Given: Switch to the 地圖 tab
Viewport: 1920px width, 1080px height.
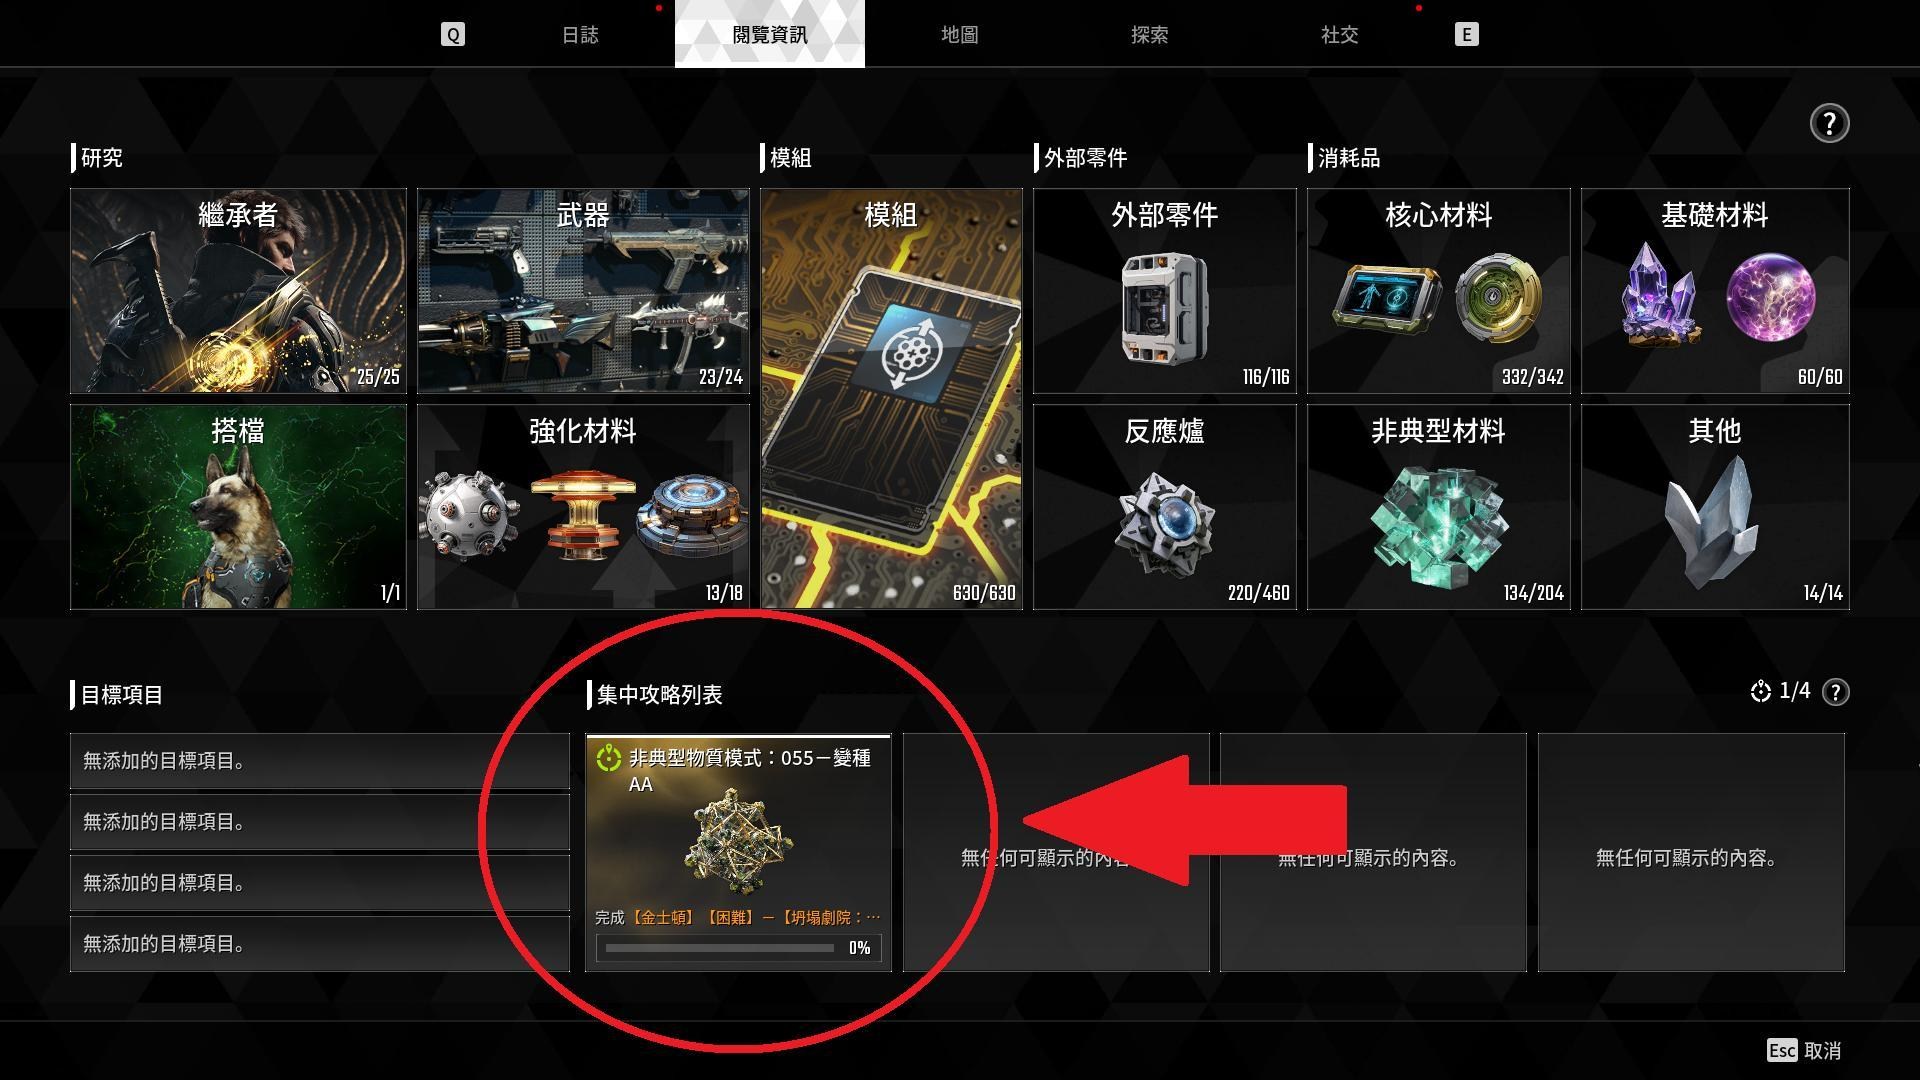Looking at the screenshot, I should coord(959,35).
